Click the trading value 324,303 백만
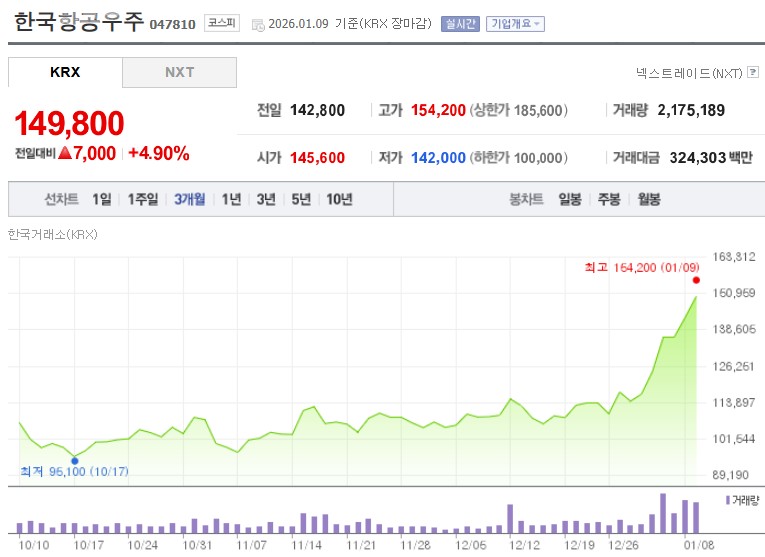The width and height of the screenshot is (765, 557). (x=711, y=158)
